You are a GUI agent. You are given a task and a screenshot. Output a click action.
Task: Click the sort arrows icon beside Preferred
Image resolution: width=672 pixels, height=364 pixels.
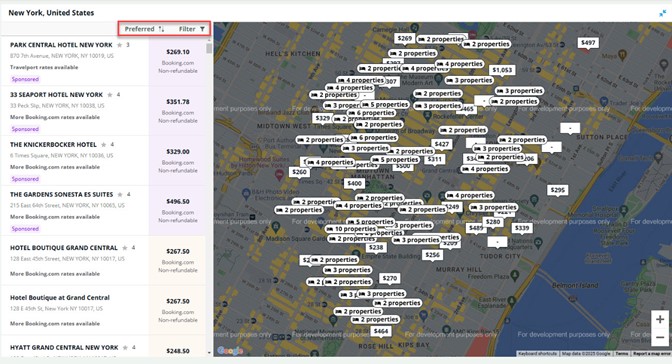click(x=161, y=29)
